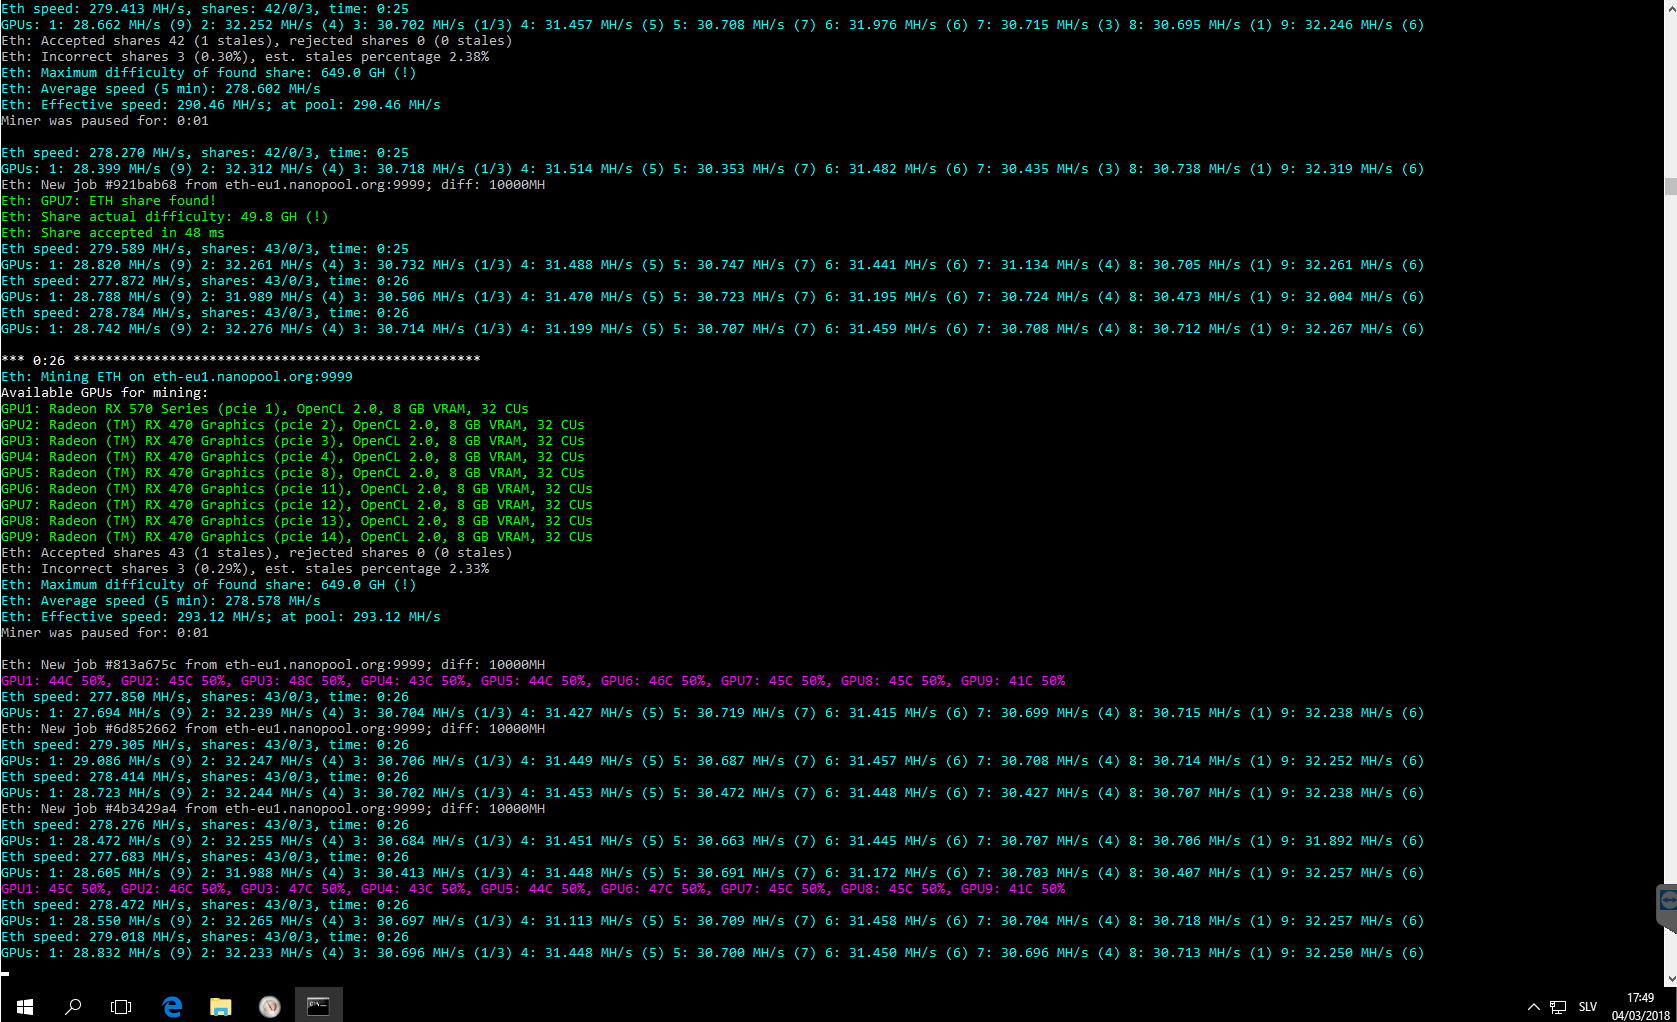Viewport: 1677px width, 1022px height.
Task: Click 'New job #4b3429a4' line
Action: 273,809
